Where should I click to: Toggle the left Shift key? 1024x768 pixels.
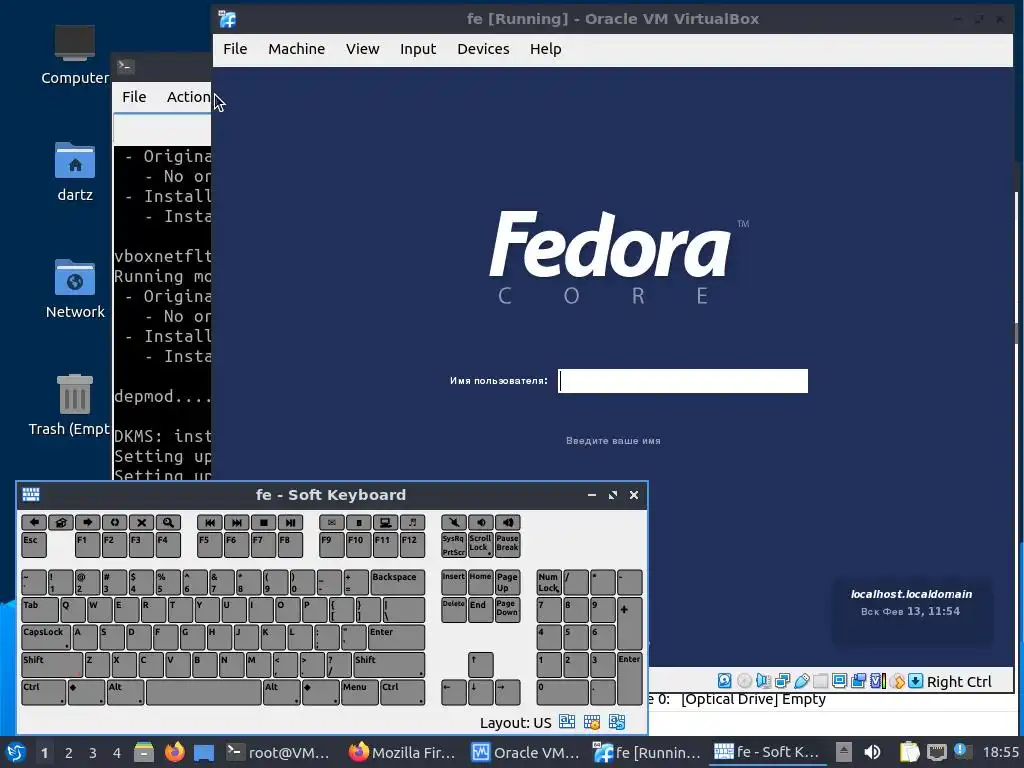(52, 664)
